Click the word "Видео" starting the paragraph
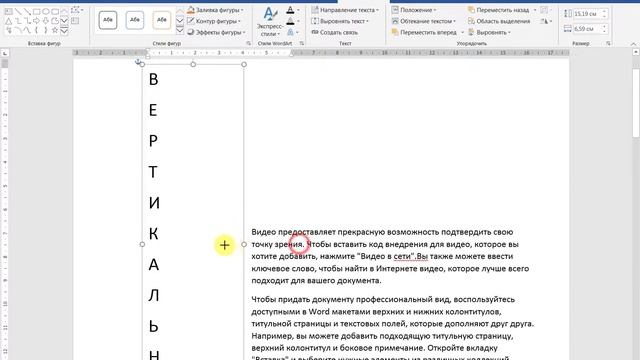640x360 pixels. (x=264, y=232)
